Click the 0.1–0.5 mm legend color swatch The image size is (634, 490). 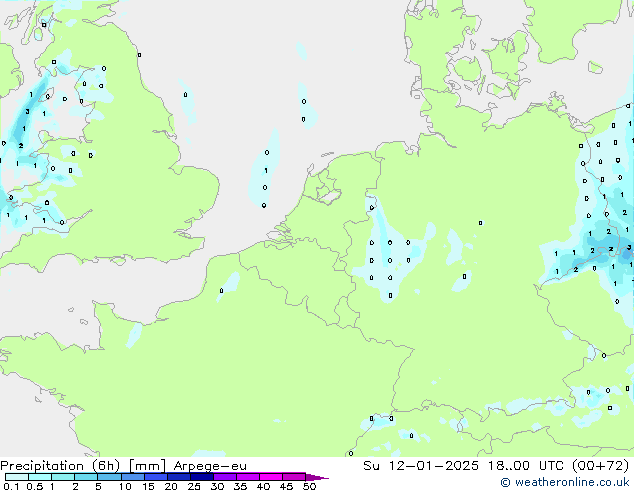click(x=17, y=477)
